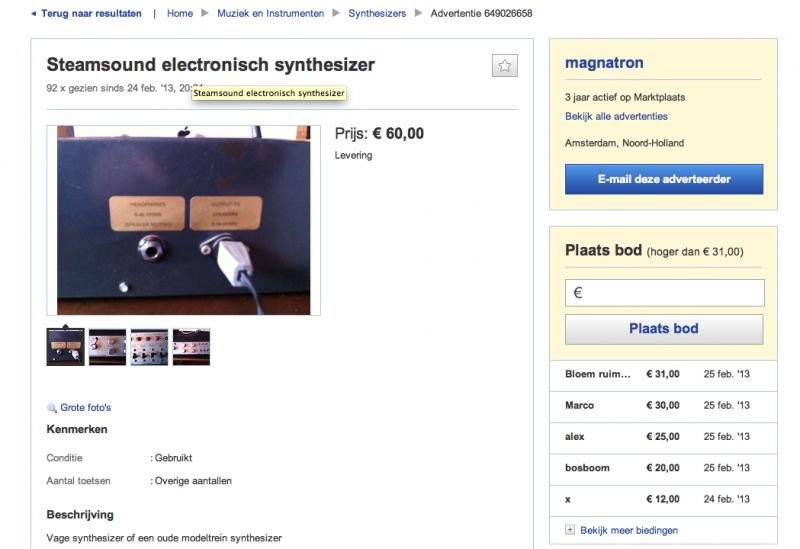
Task: Open Muziek en Instrumenten breadcrumb
Action: pos(270,14)
